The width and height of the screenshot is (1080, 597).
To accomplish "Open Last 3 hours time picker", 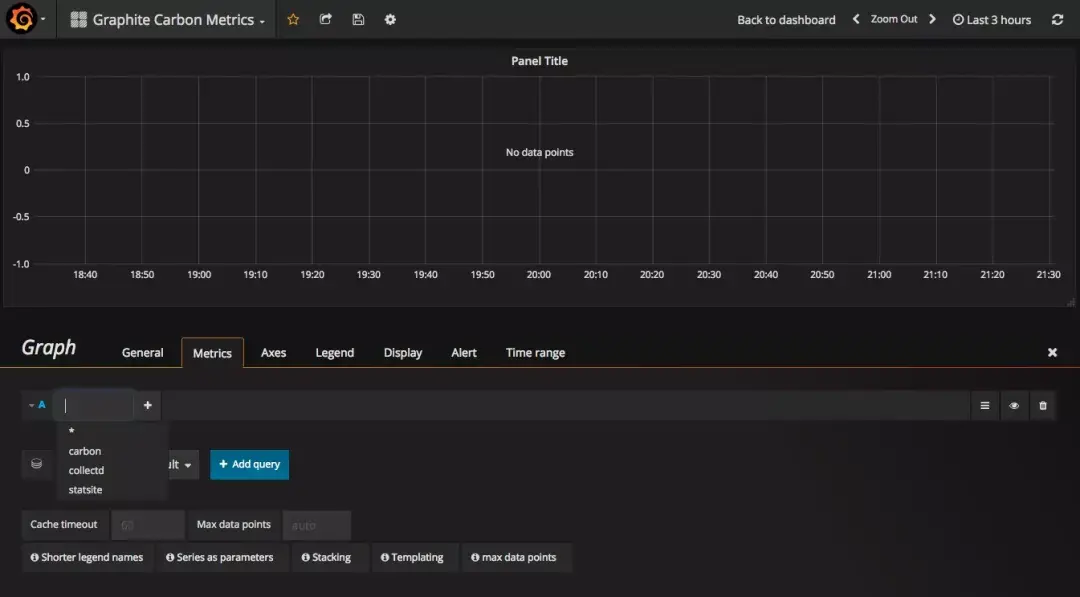I will (992, 19).
